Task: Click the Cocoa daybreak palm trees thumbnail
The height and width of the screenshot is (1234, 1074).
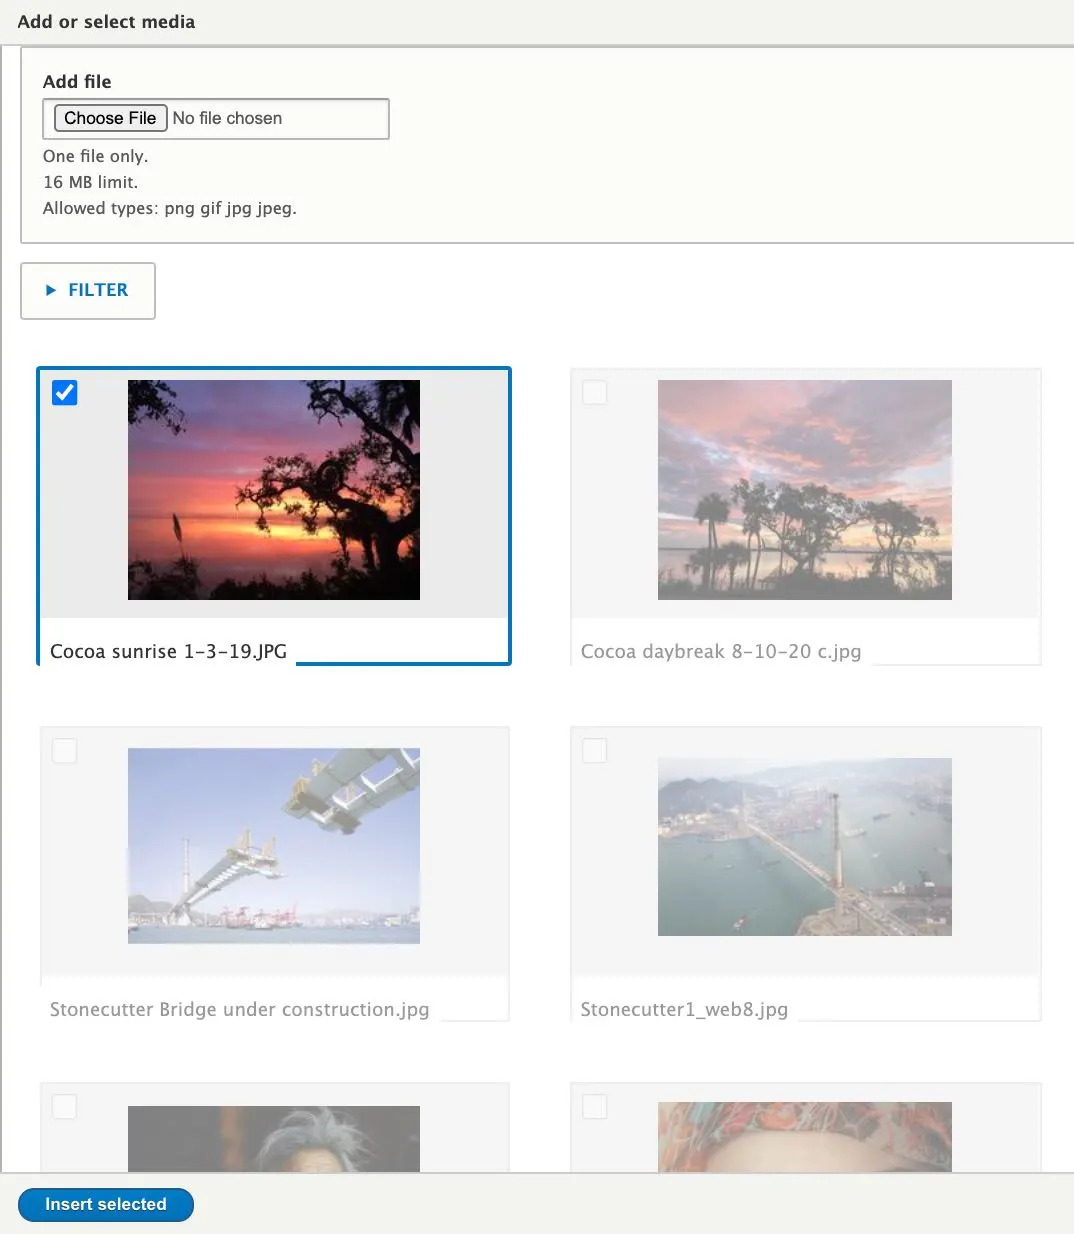Action: [x=805, y=490]
